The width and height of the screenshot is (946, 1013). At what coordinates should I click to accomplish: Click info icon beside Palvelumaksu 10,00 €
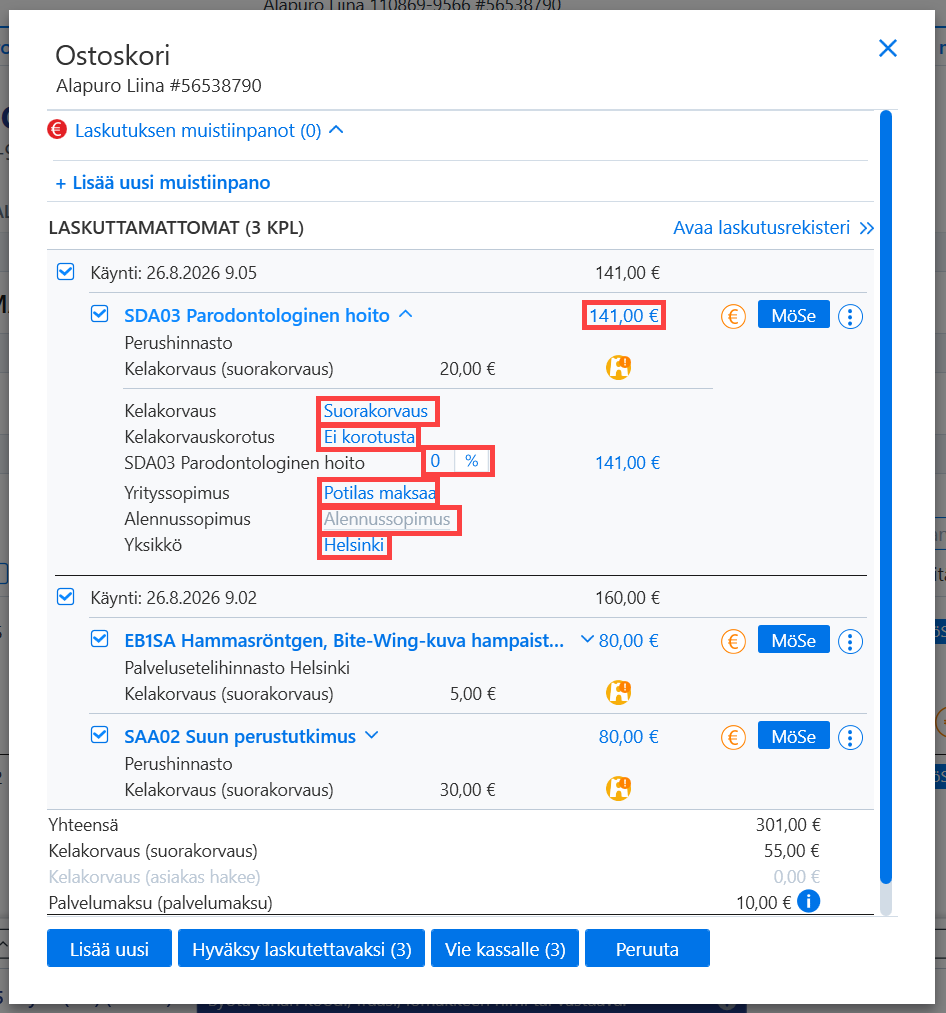tap(808, 901)
